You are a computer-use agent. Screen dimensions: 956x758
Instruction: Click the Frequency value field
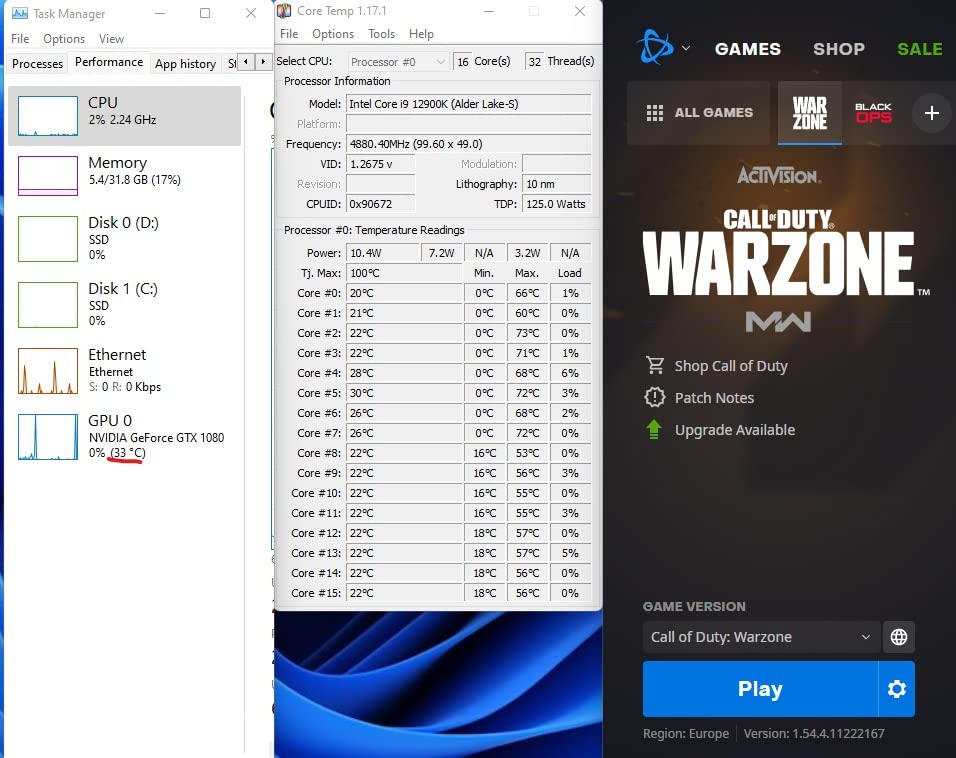(468, 144)
